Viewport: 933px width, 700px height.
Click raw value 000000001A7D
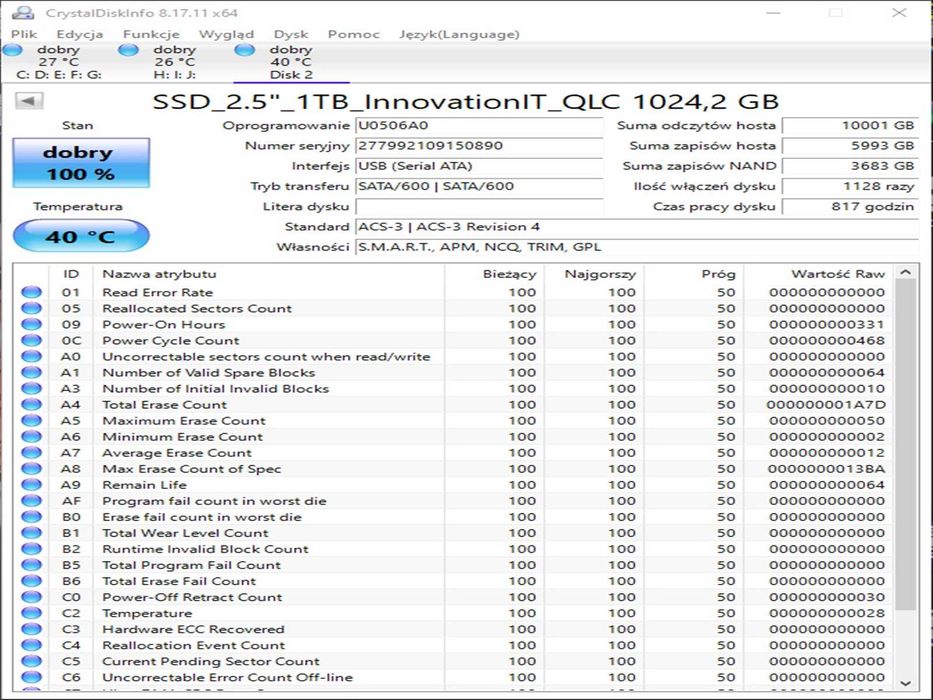(x=826, y=405)
